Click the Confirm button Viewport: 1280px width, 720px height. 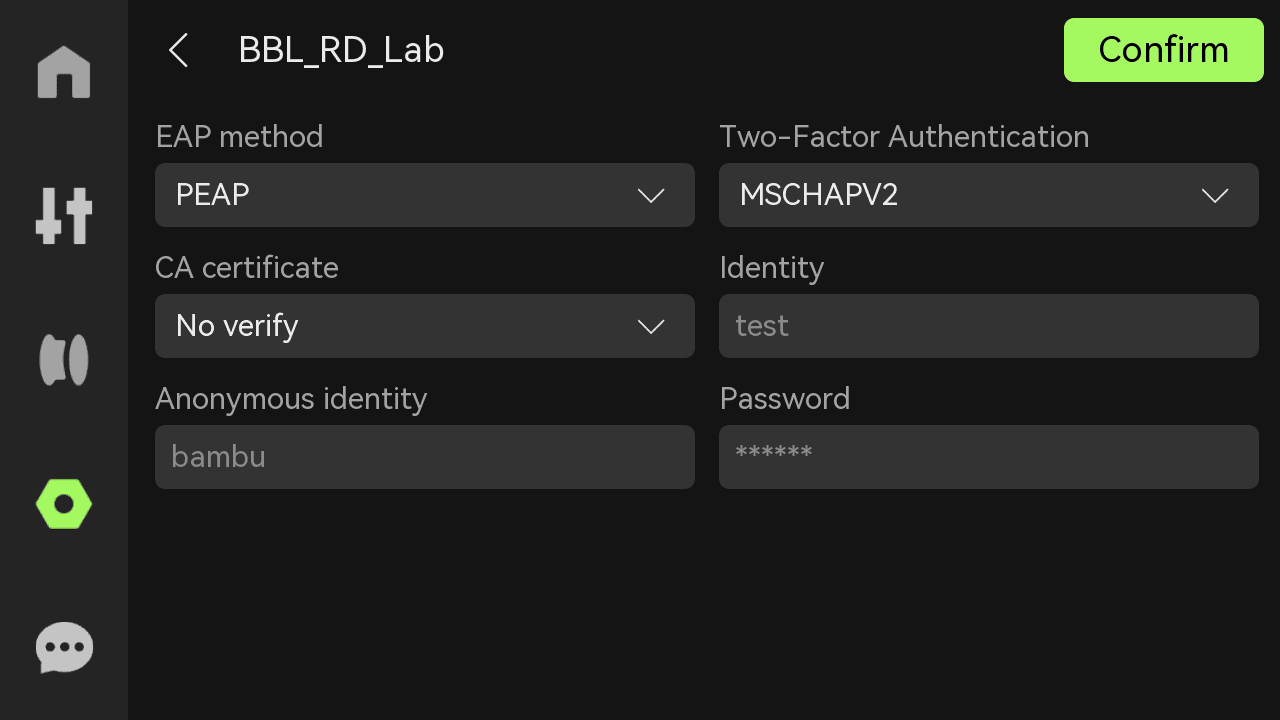(1164, 50)
